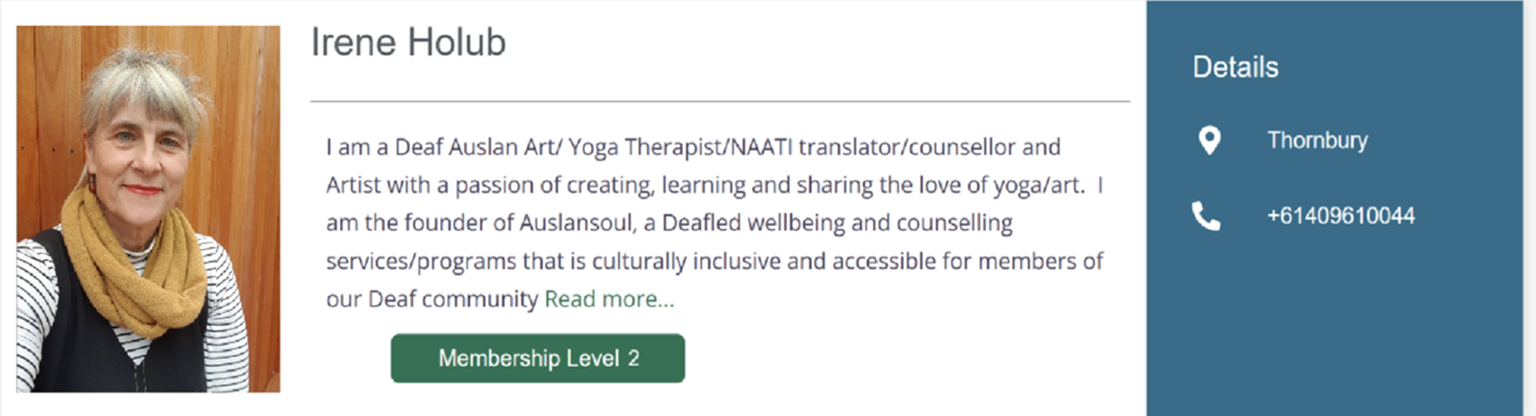Open the Read more link

(x=609, y=299)
